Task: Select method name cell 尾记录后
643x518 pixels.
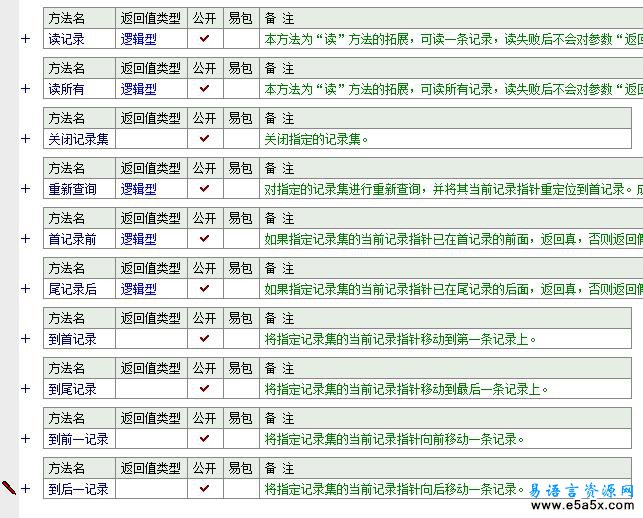Action: click(79, 289)
